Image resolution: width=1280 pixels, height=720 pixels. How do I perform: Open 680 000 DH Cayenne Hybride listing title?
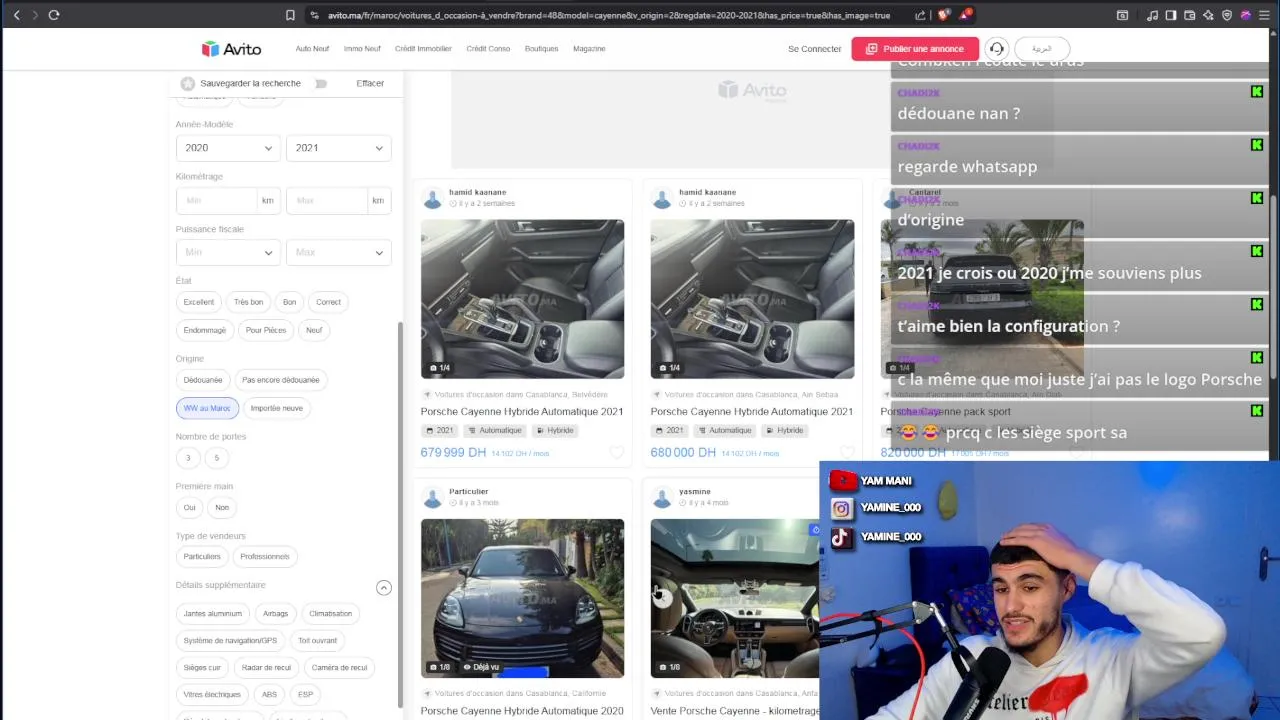pos(751,412)
